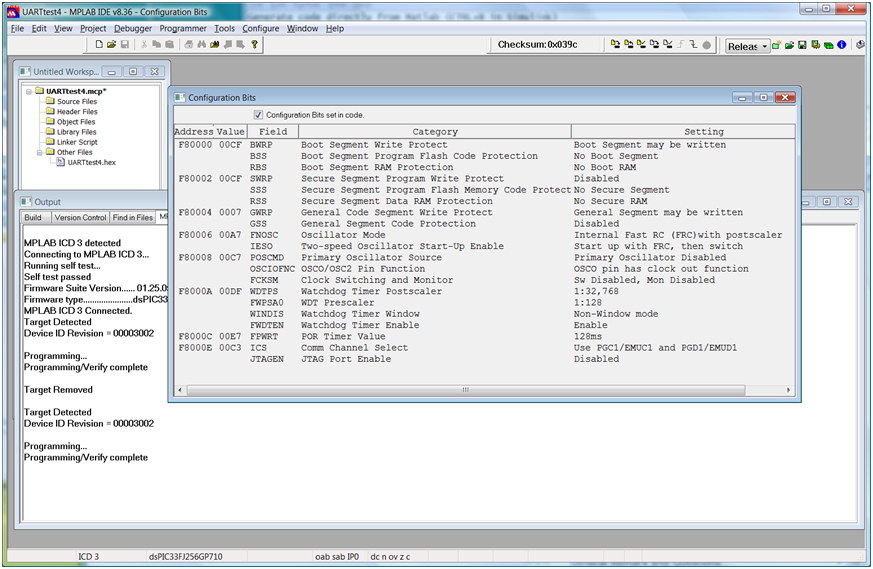This screenshot has width=873, height=569.
Task: Click the Build Options icon
Action: 816,45
